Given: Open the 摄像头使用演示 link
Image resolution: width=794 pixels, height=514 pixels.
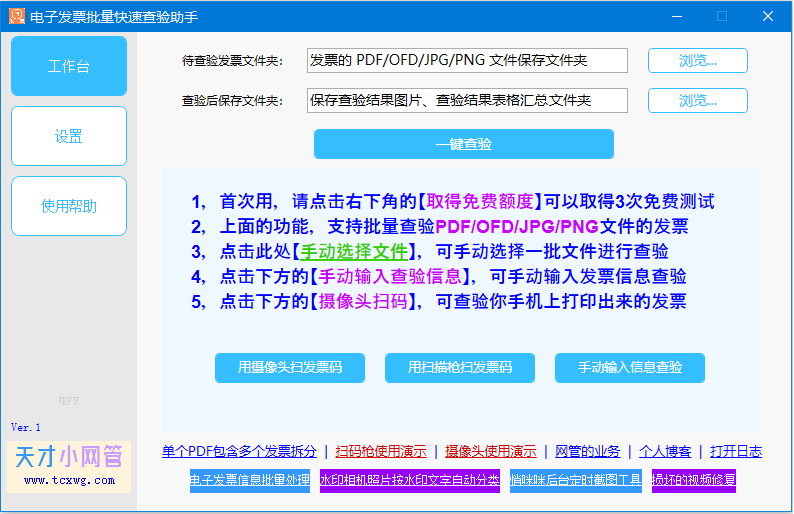Looking at the screenshot, I should (491, 451).
